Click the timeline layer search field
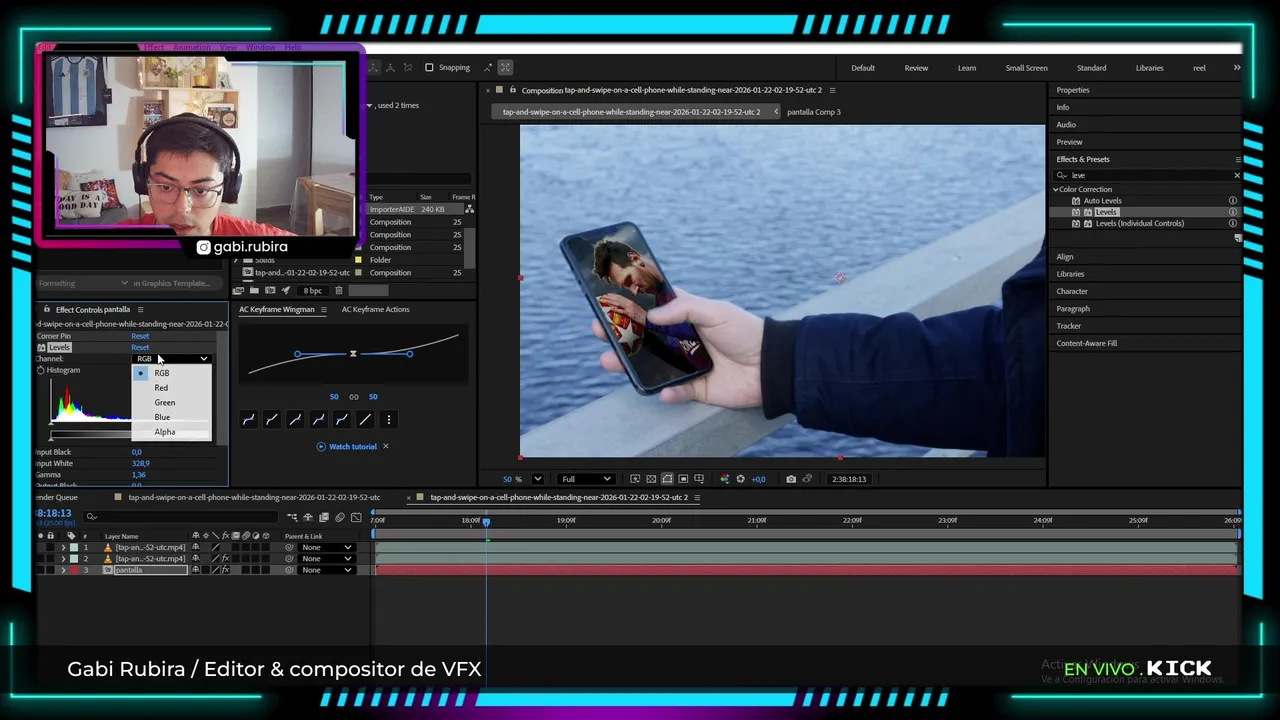 click(180, 517)
